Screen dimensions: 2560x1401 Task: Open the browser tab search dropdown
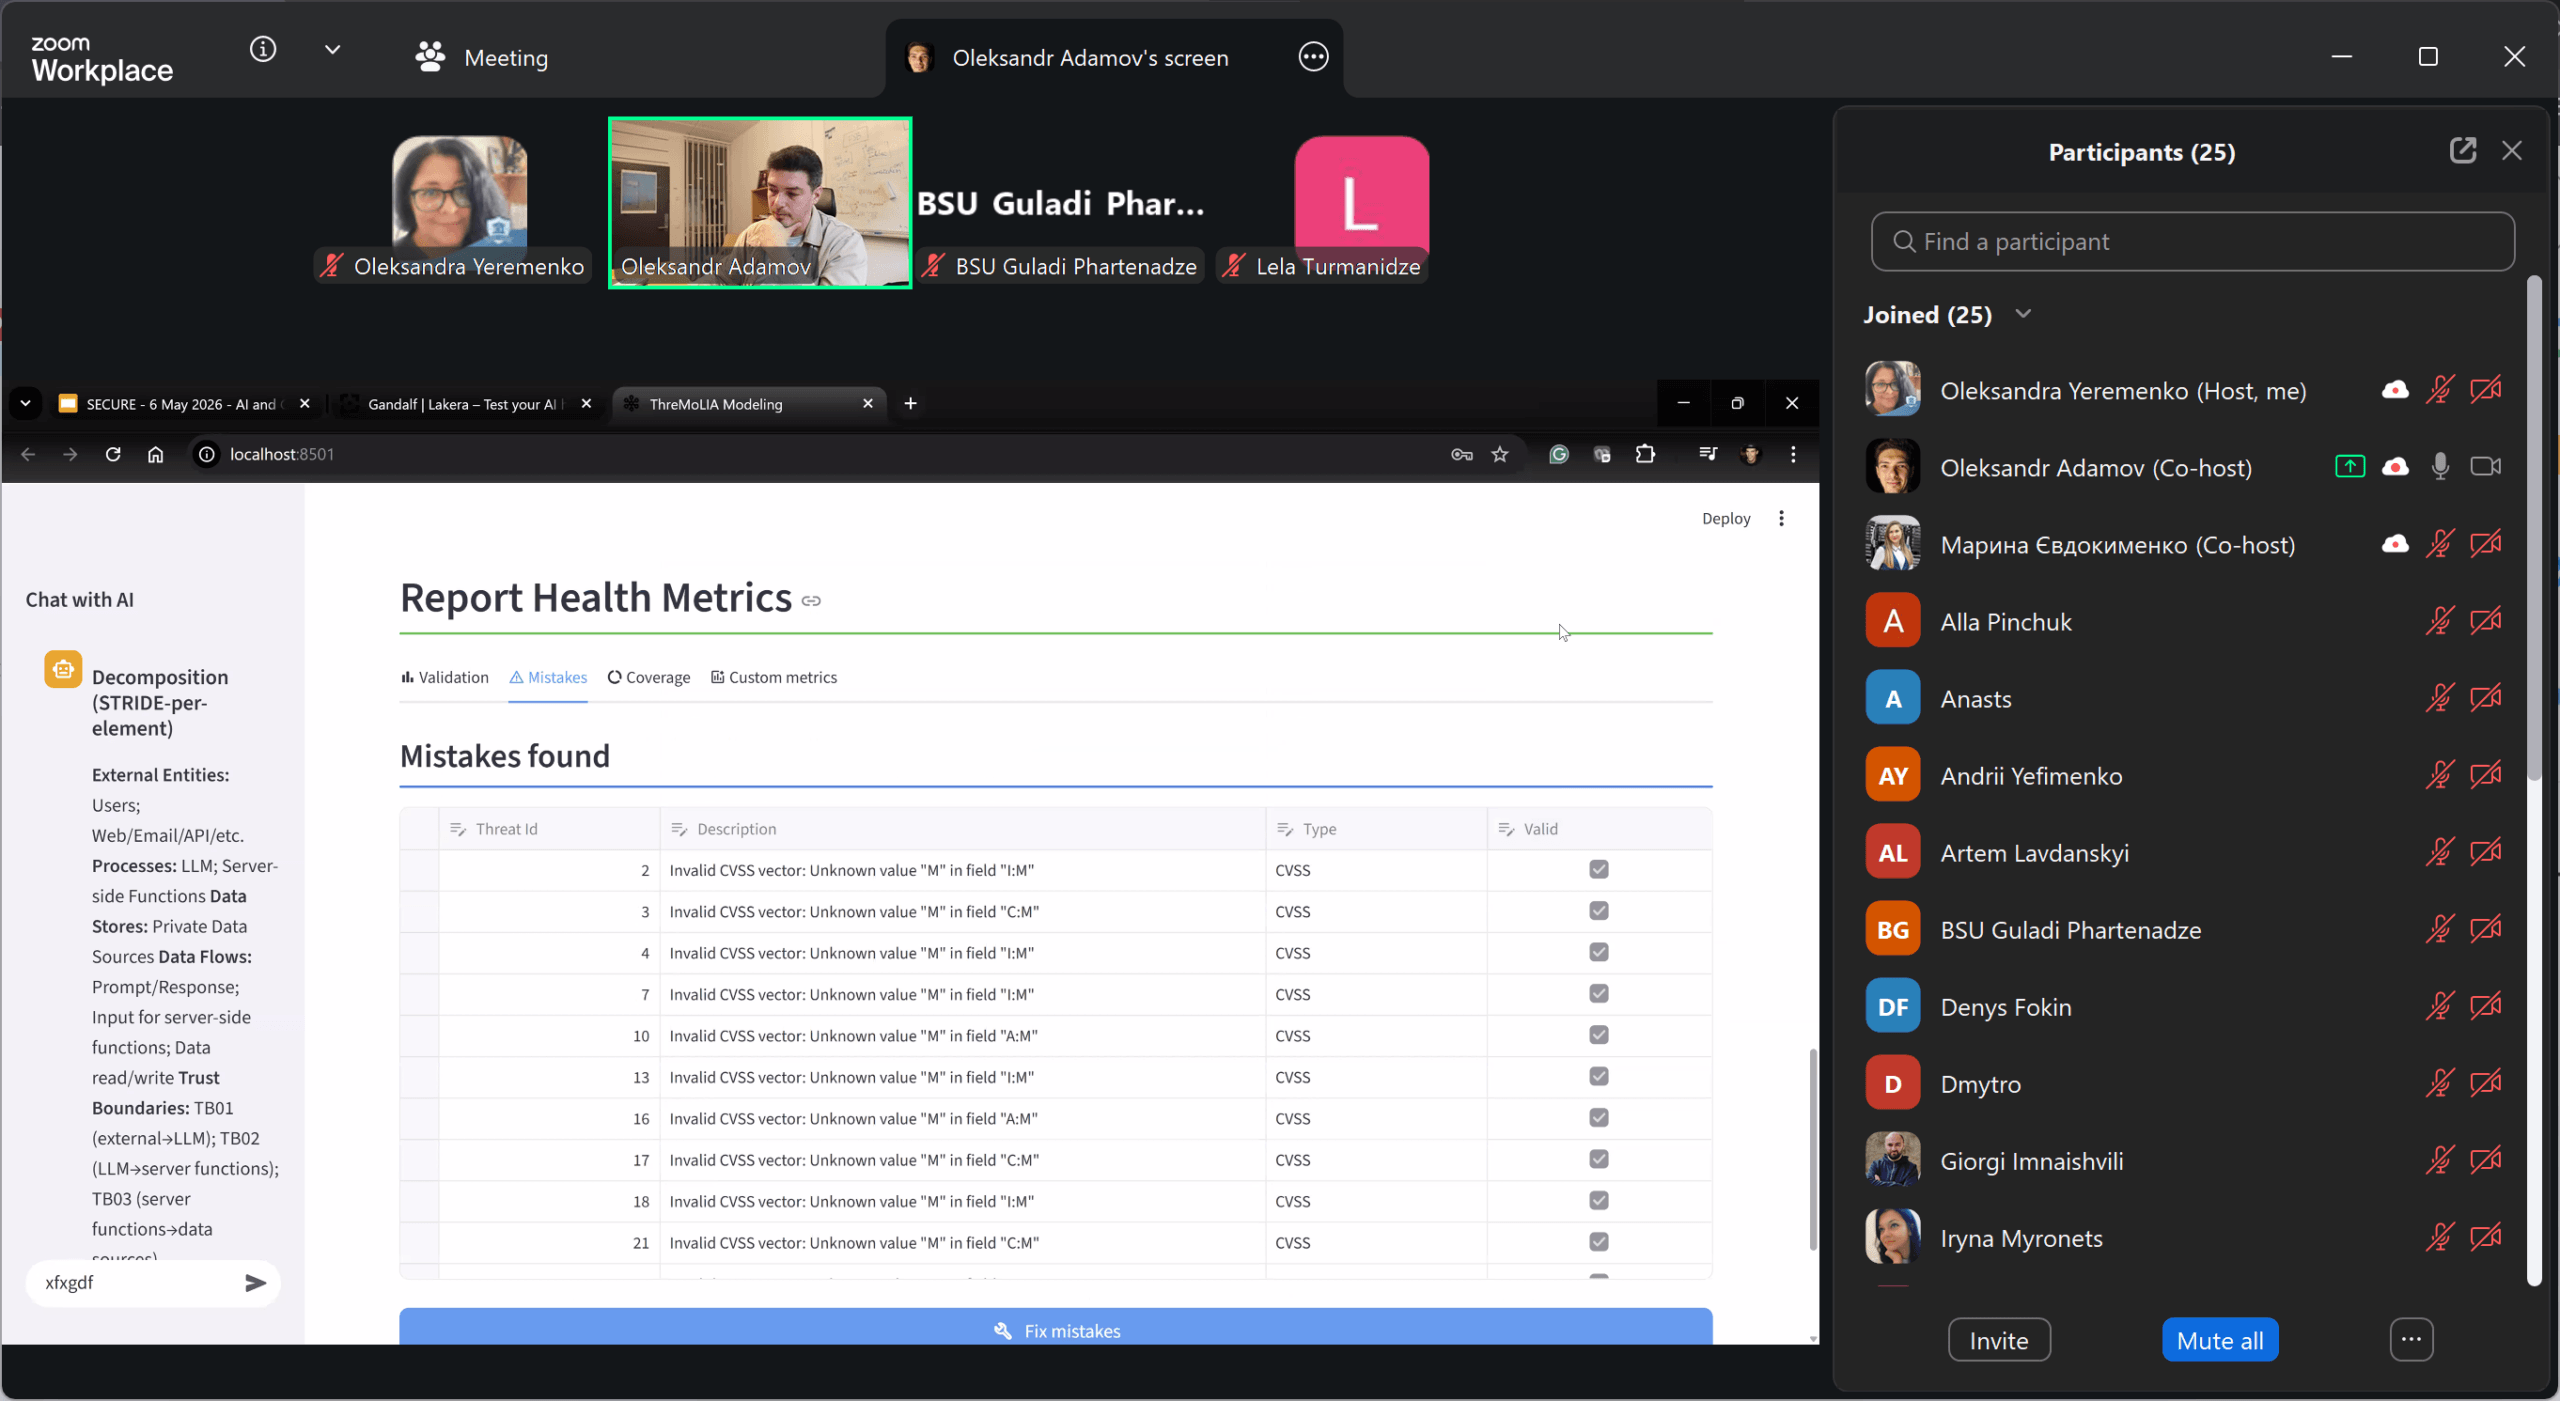[x=25, y=404]
